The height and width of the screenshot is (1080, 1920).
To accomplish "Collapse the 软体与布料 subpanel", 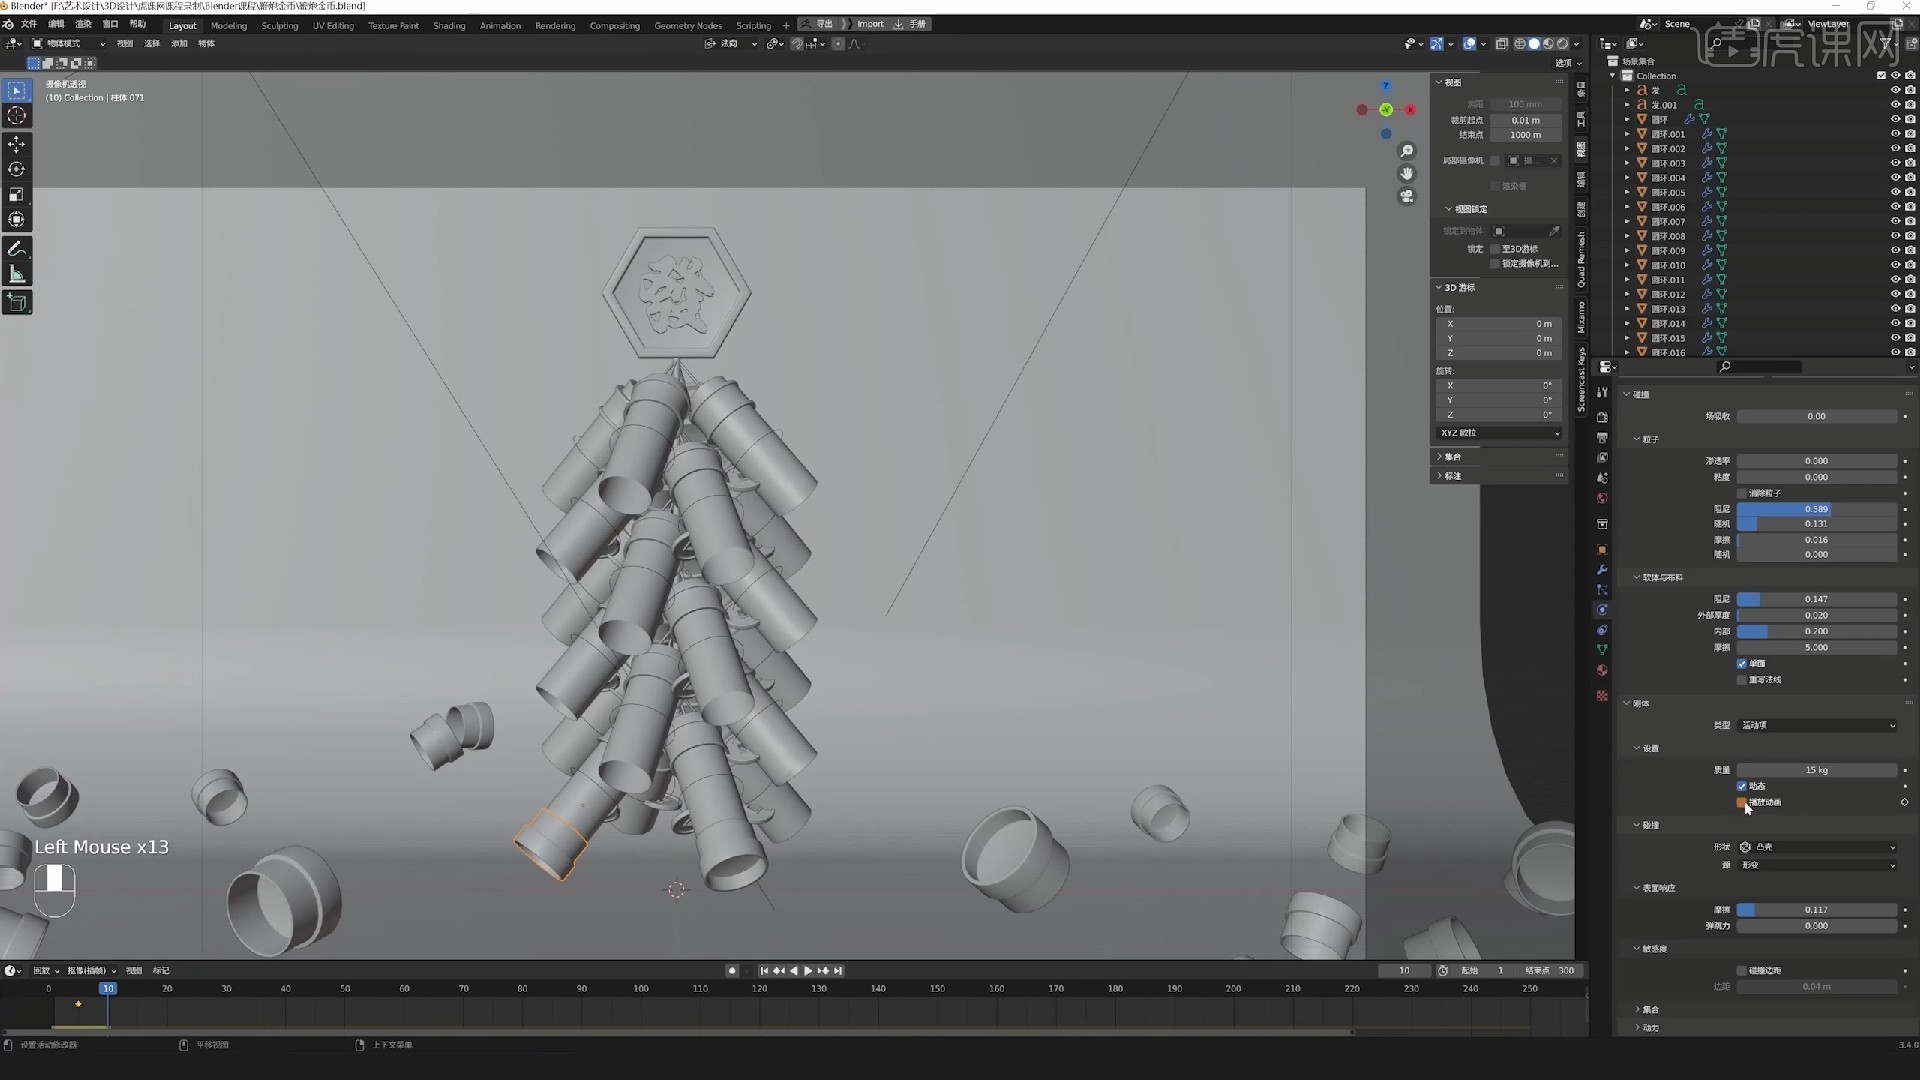I will pos(1637,577).
